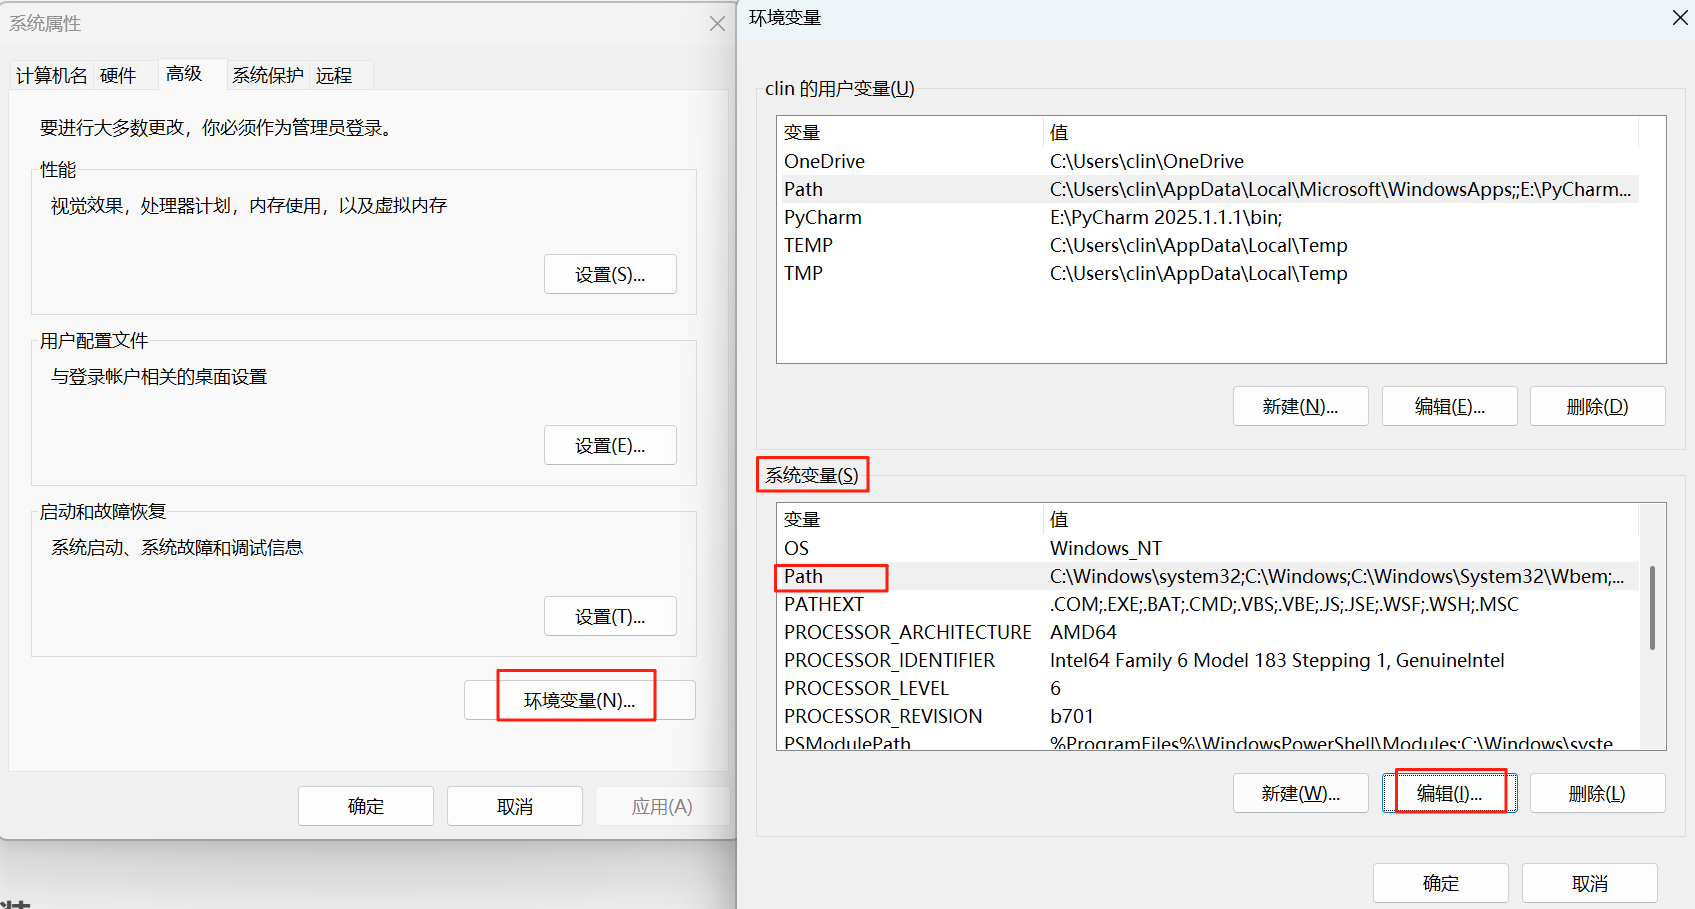
Task: Click value C:\Users\clin\OneDrive
Action: click(x=1147, y=161)
